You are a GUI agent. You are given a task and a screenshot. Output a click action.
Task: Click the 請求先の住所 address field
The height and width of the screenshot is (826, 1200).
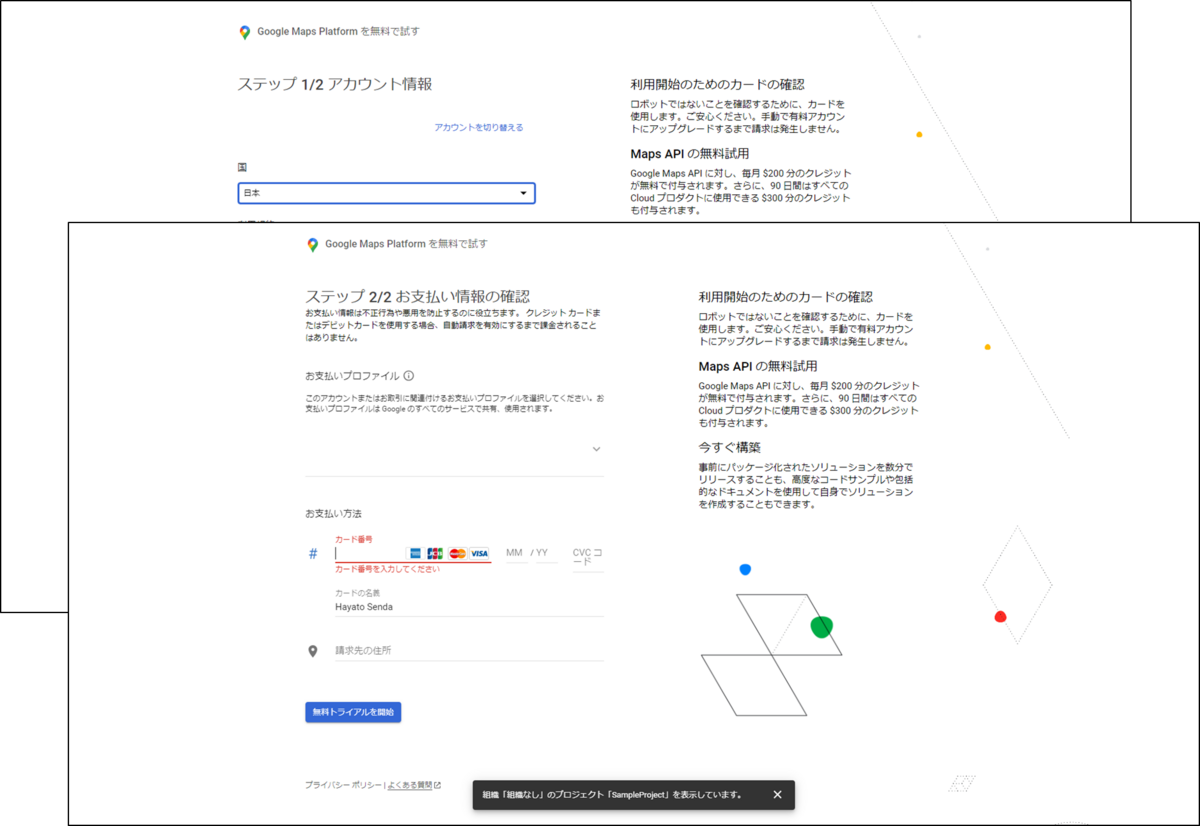click(469, 650)
